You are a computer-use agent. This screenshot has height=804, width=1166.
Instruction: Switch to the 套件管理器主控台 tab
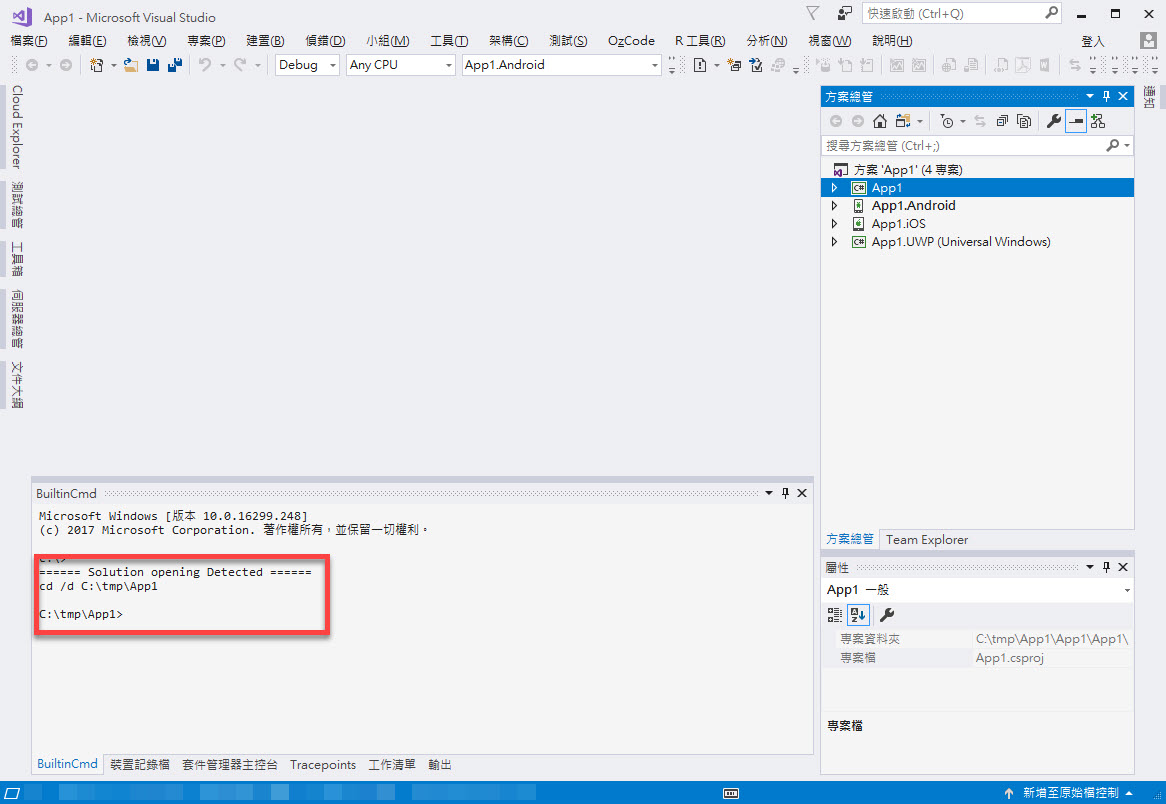[x=230, y=765]
